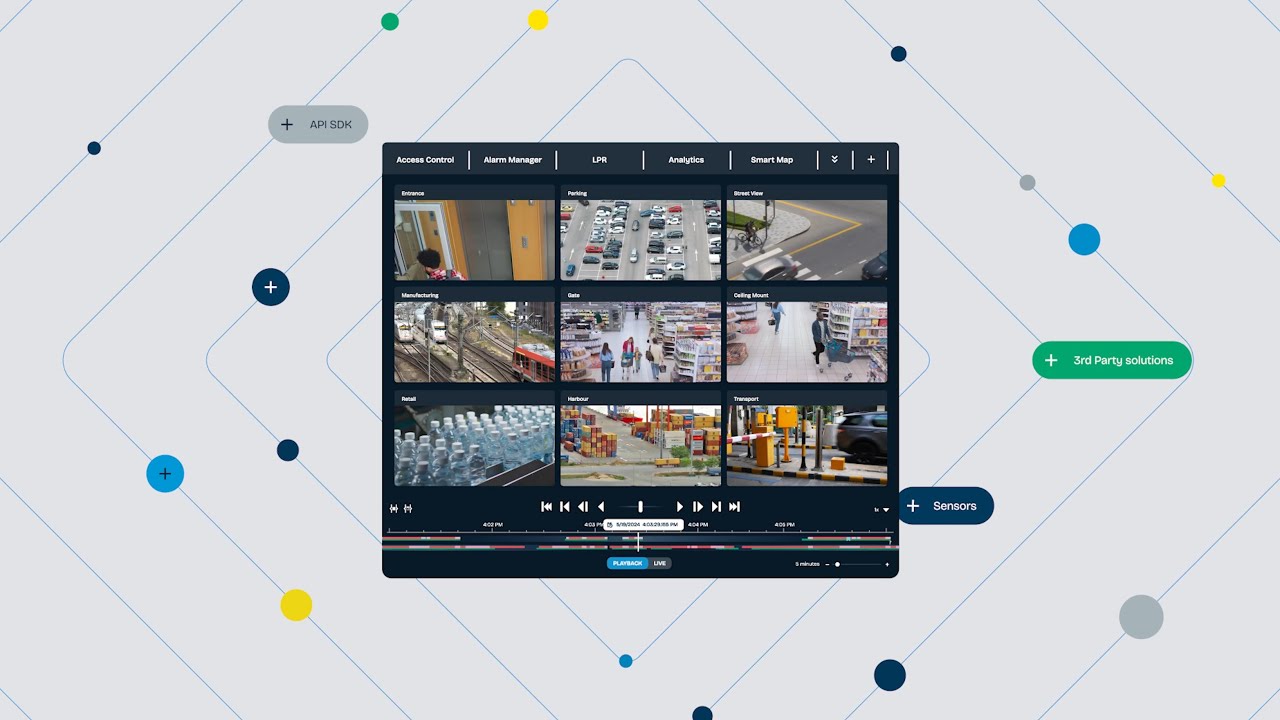Image resolution: width=1280 pixels, height=720 pixels.
Task: Jump to the first recording in the timeline
Action: tap(546, 507)
